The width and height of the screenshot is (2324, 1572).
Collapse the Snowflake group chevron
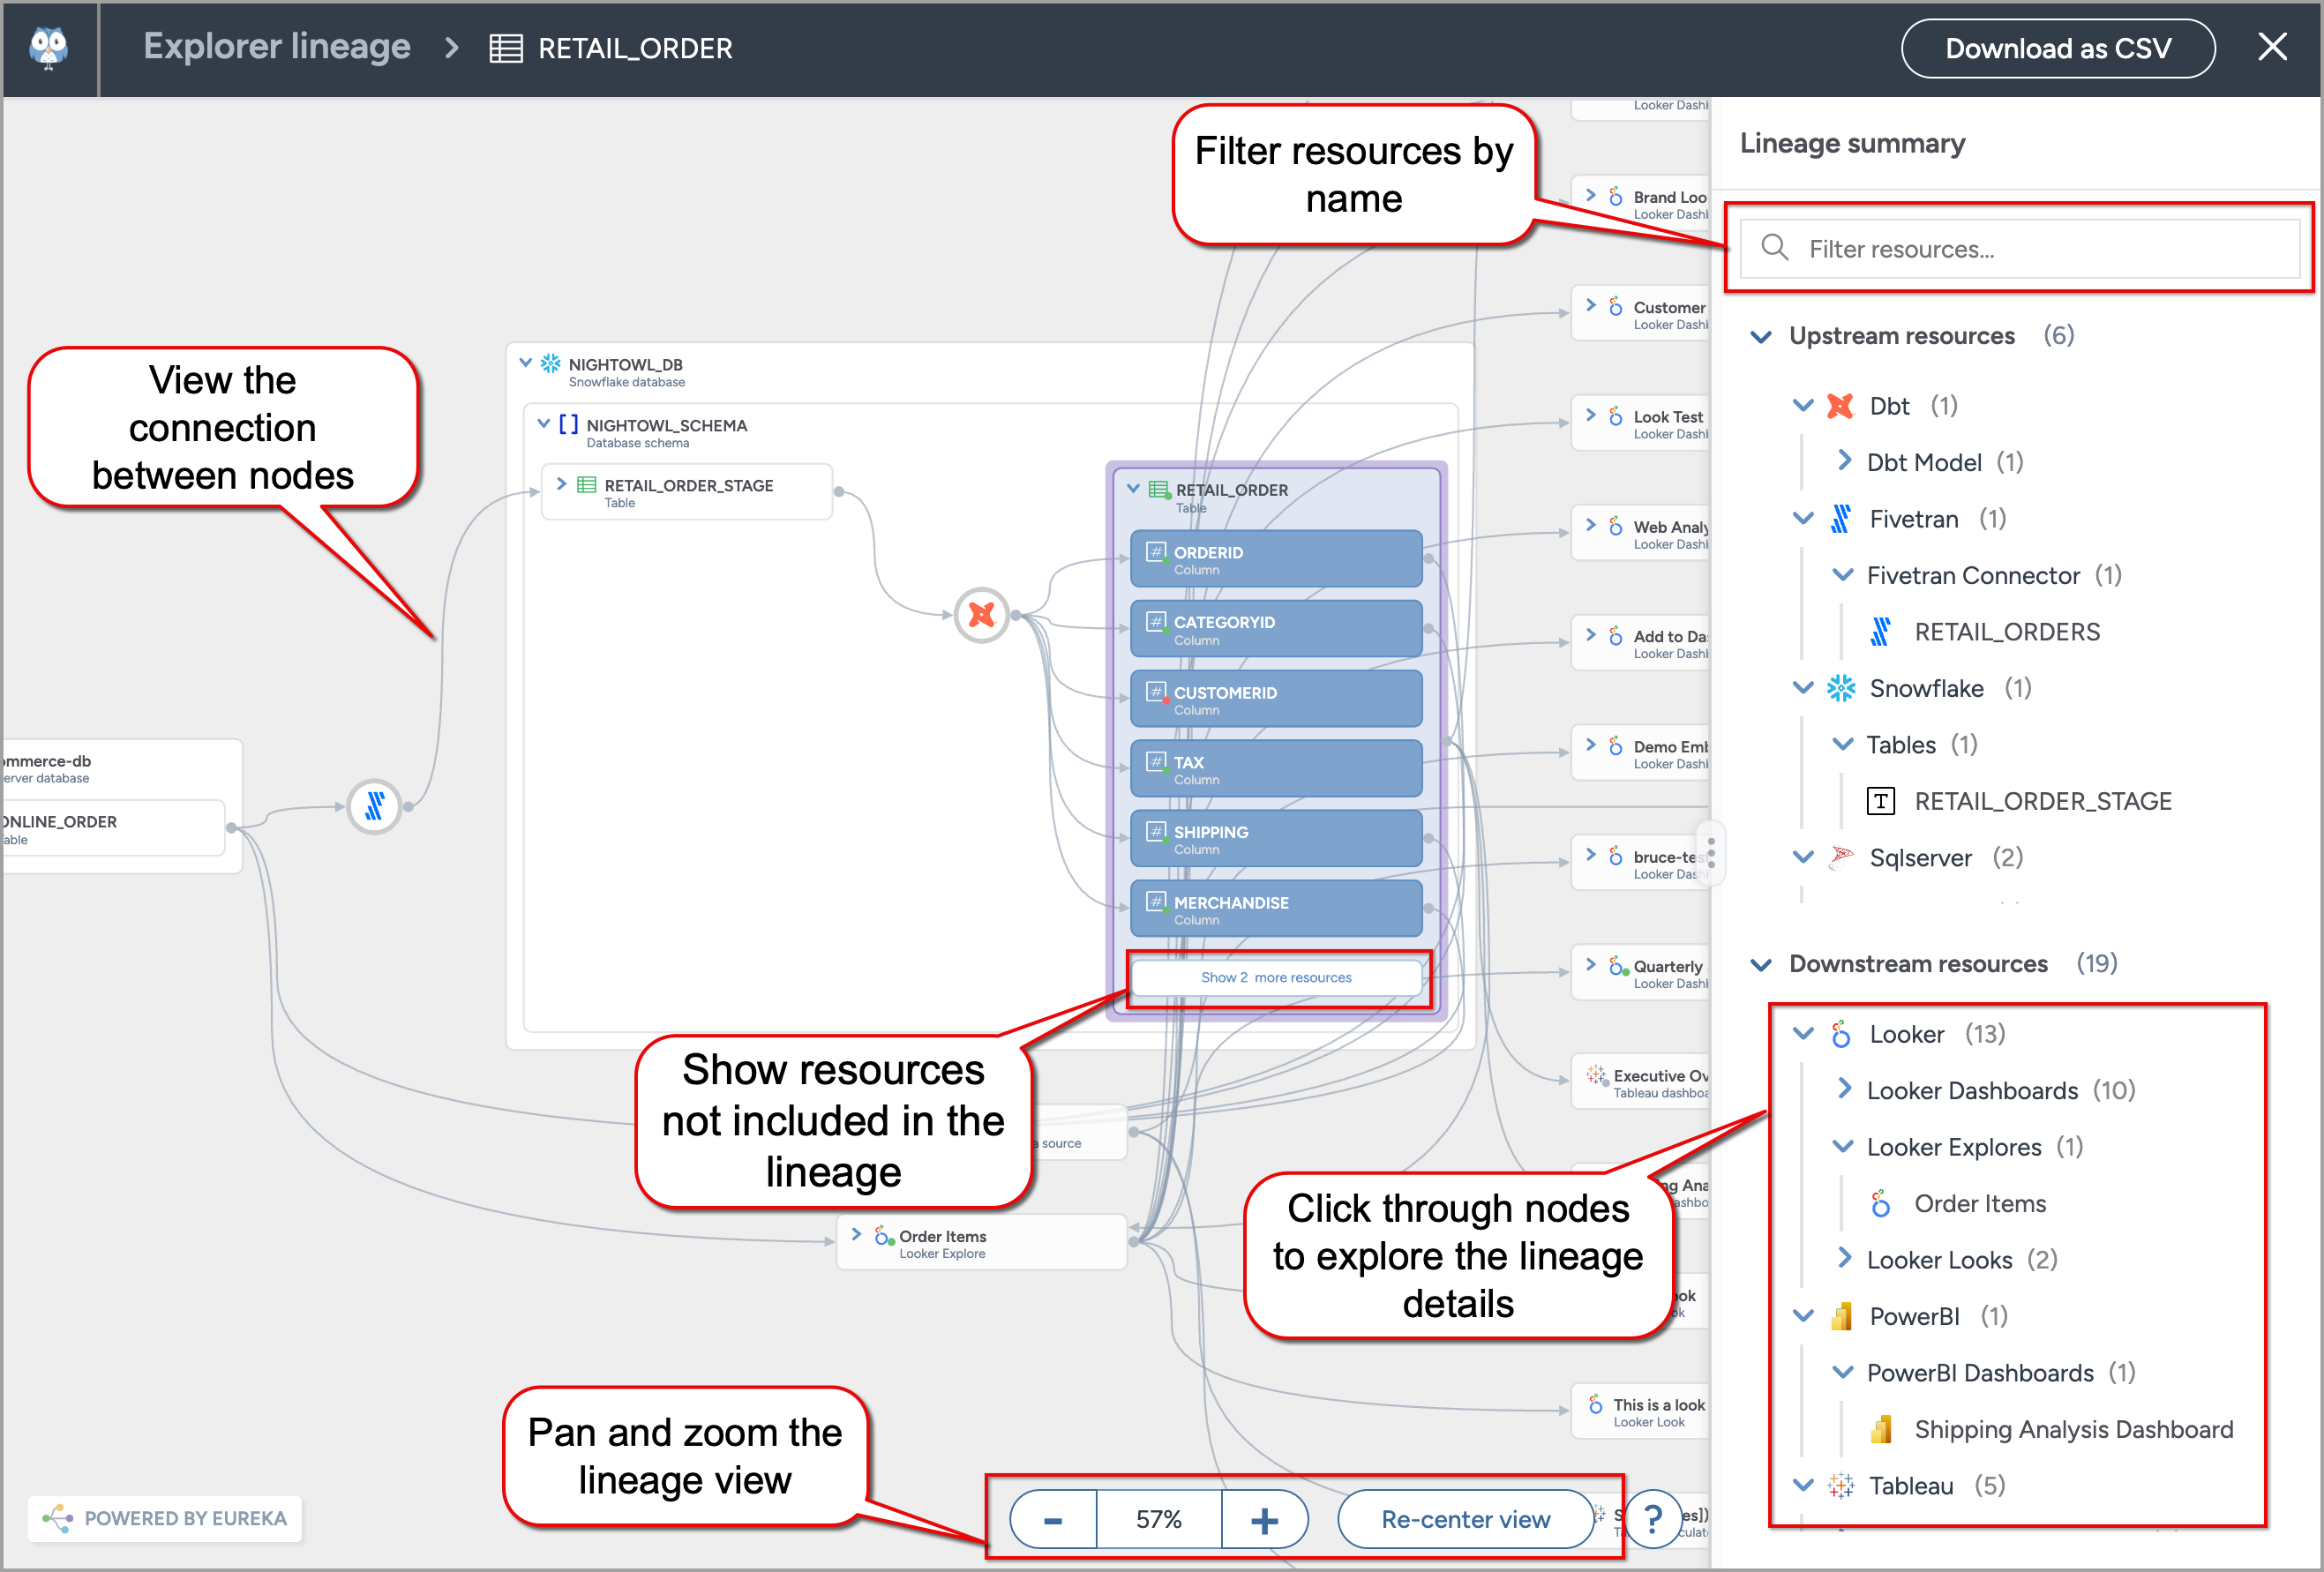tap(1802, 688)
